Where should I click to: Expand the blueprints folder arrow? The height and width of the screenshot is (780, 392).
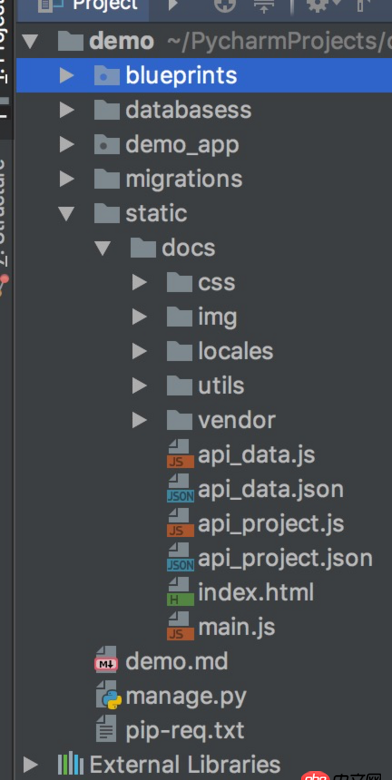67,76
